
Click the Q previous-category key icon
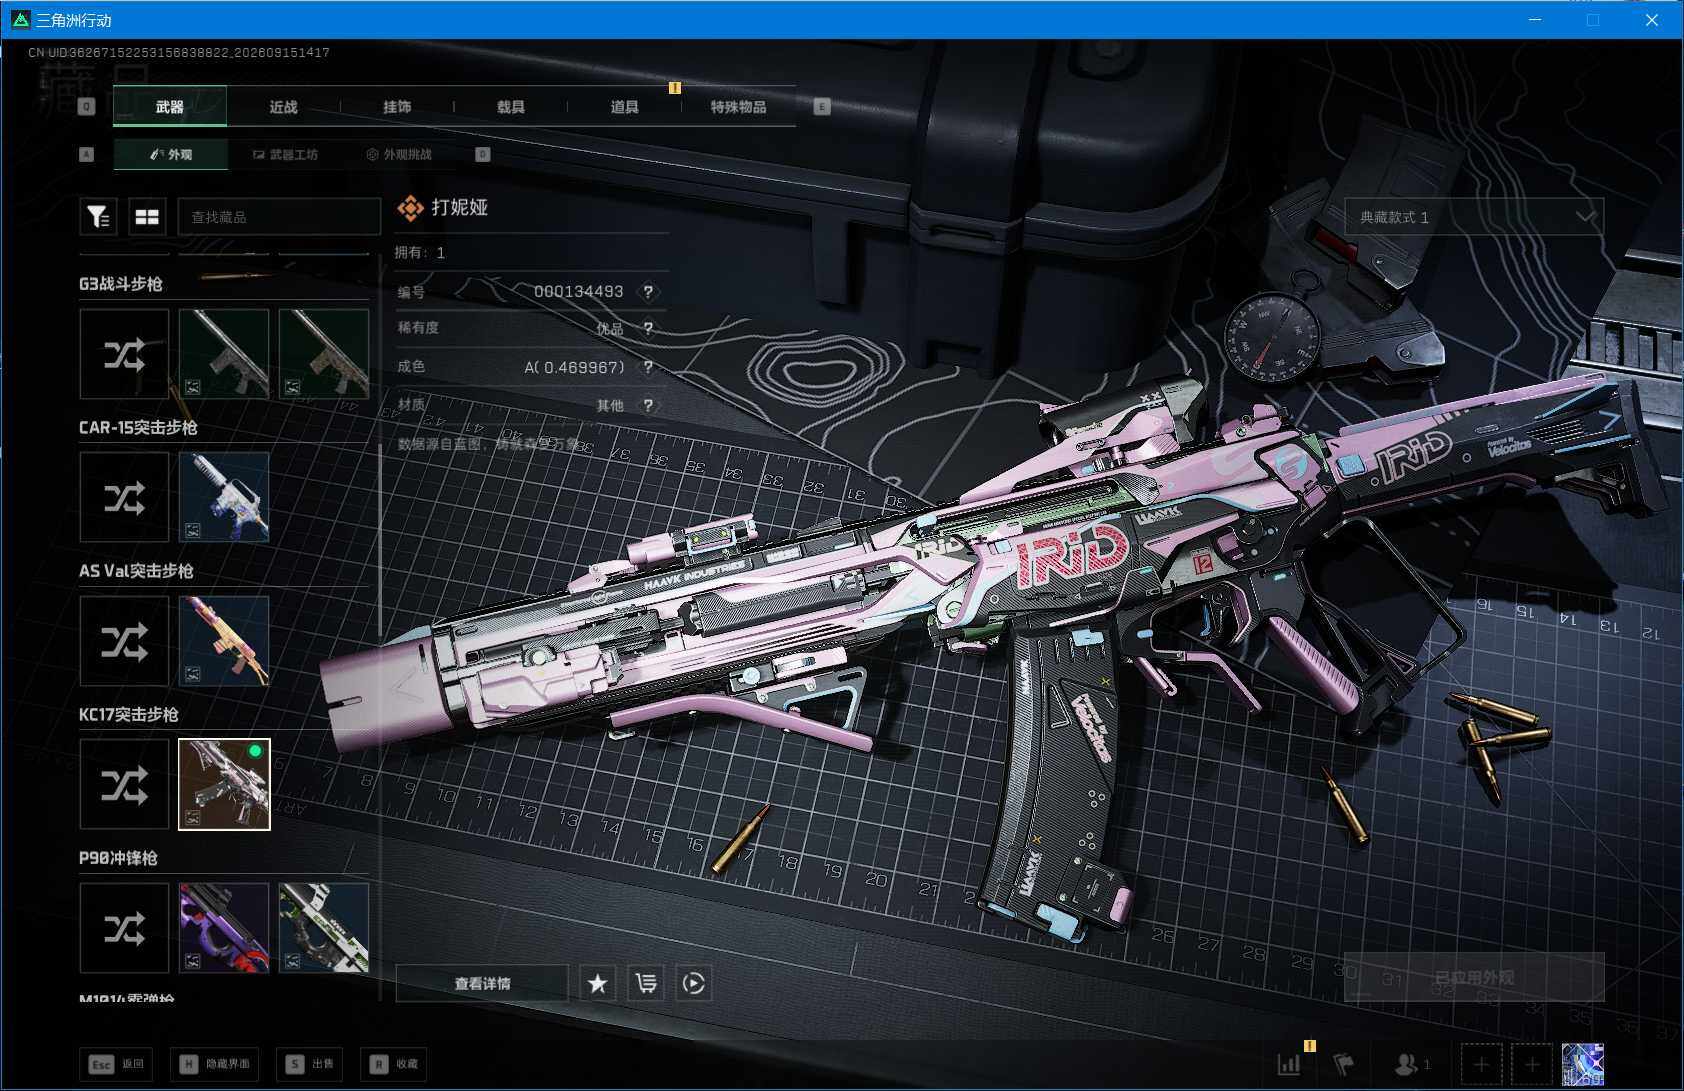click(x=87, y=106)
